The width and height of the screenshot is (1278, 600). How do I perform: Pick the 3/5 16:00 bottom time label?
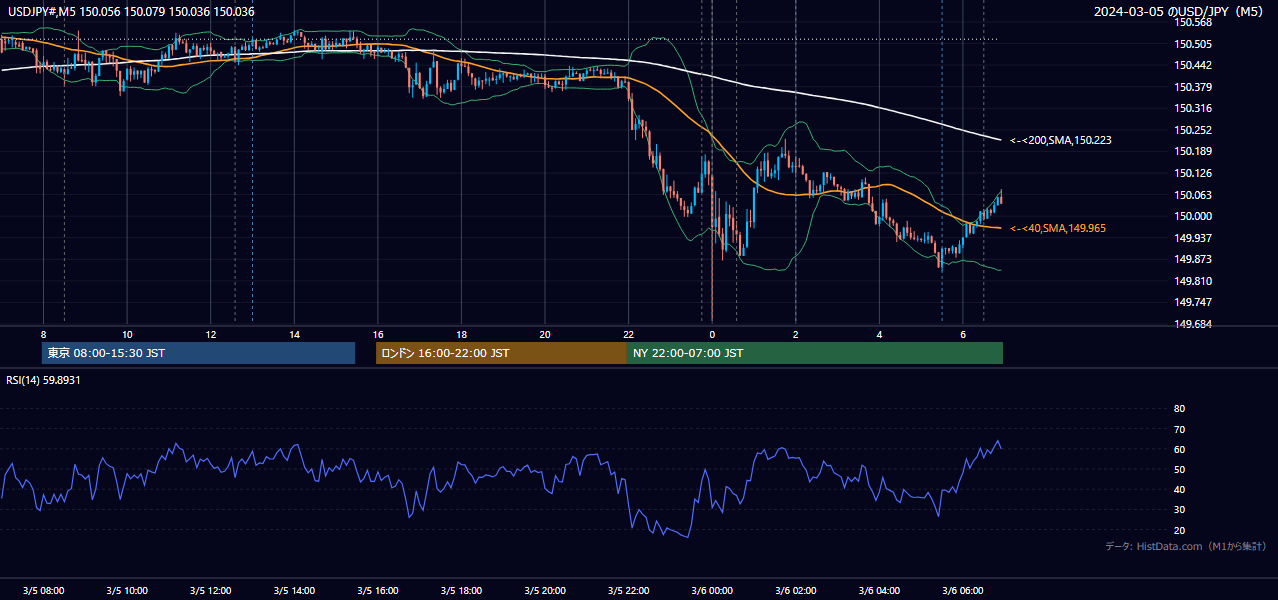tap(378, 591)
